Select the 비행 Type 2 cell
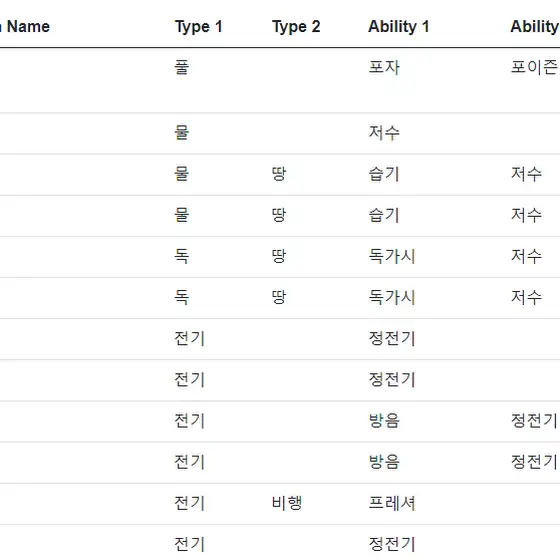The image size is (560, 560). pos(287,503)
